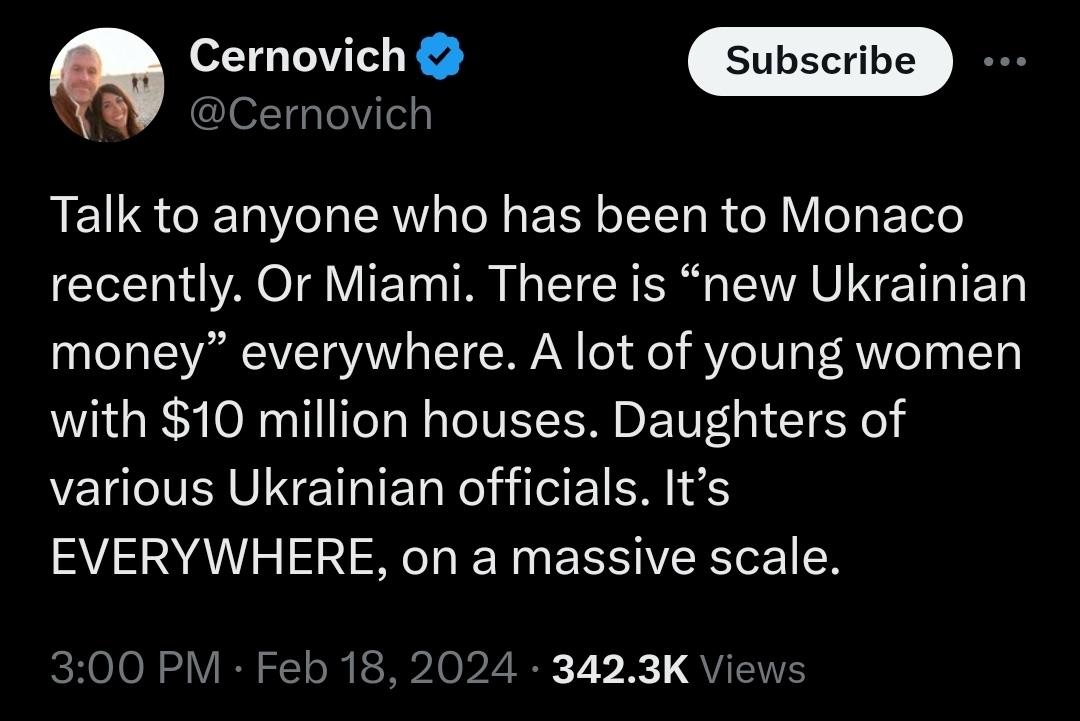1080x721 pixels.
Task: Open the three-dot more options menu
Action: coord(1004,62)
